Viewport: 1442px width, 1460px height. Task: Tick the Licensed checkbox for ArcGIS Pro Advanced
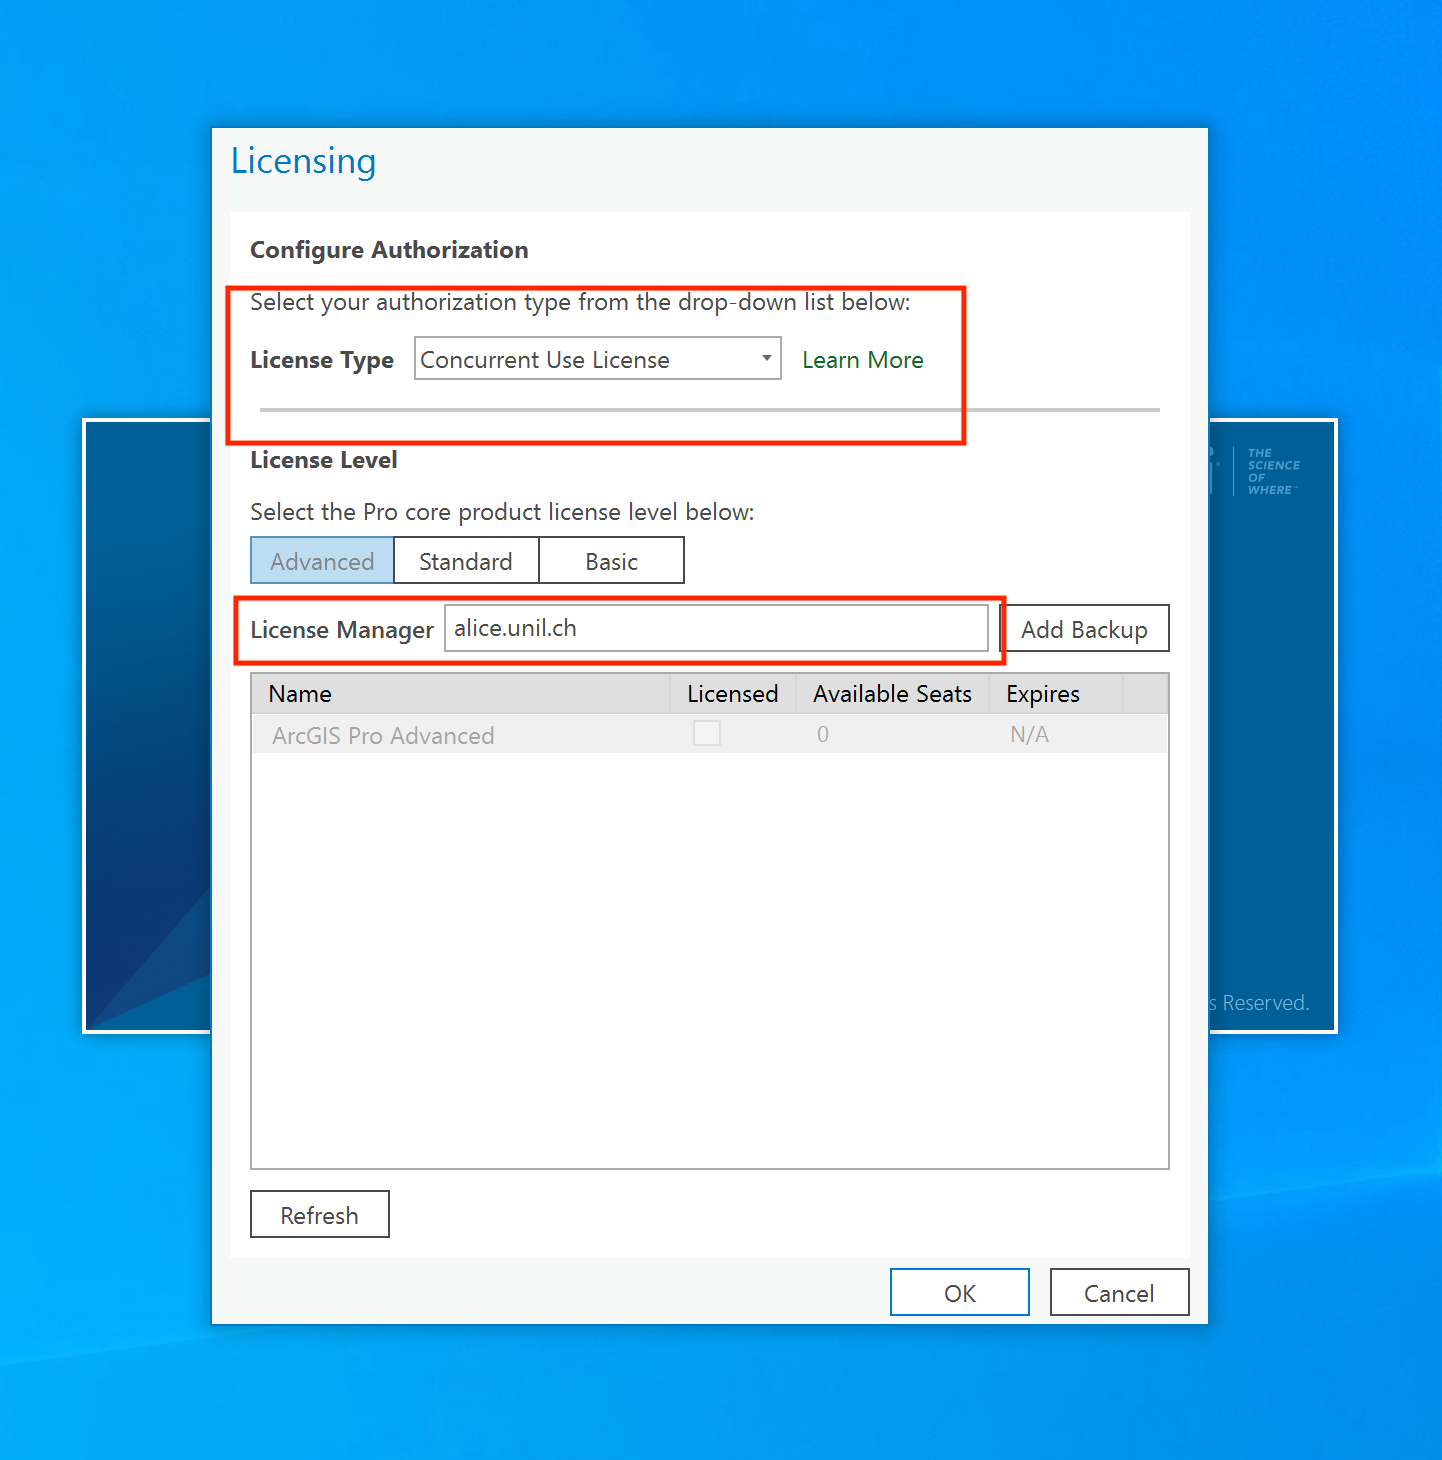coord(707,734)
